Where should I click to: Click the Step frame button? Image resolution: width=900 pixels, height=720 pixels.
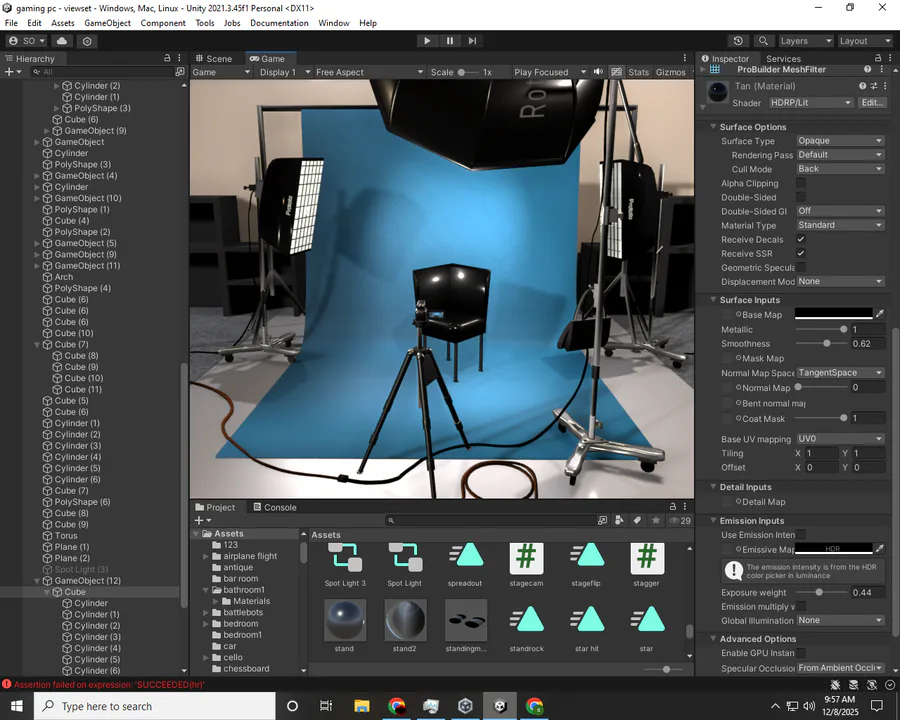(x=472, y=41)
